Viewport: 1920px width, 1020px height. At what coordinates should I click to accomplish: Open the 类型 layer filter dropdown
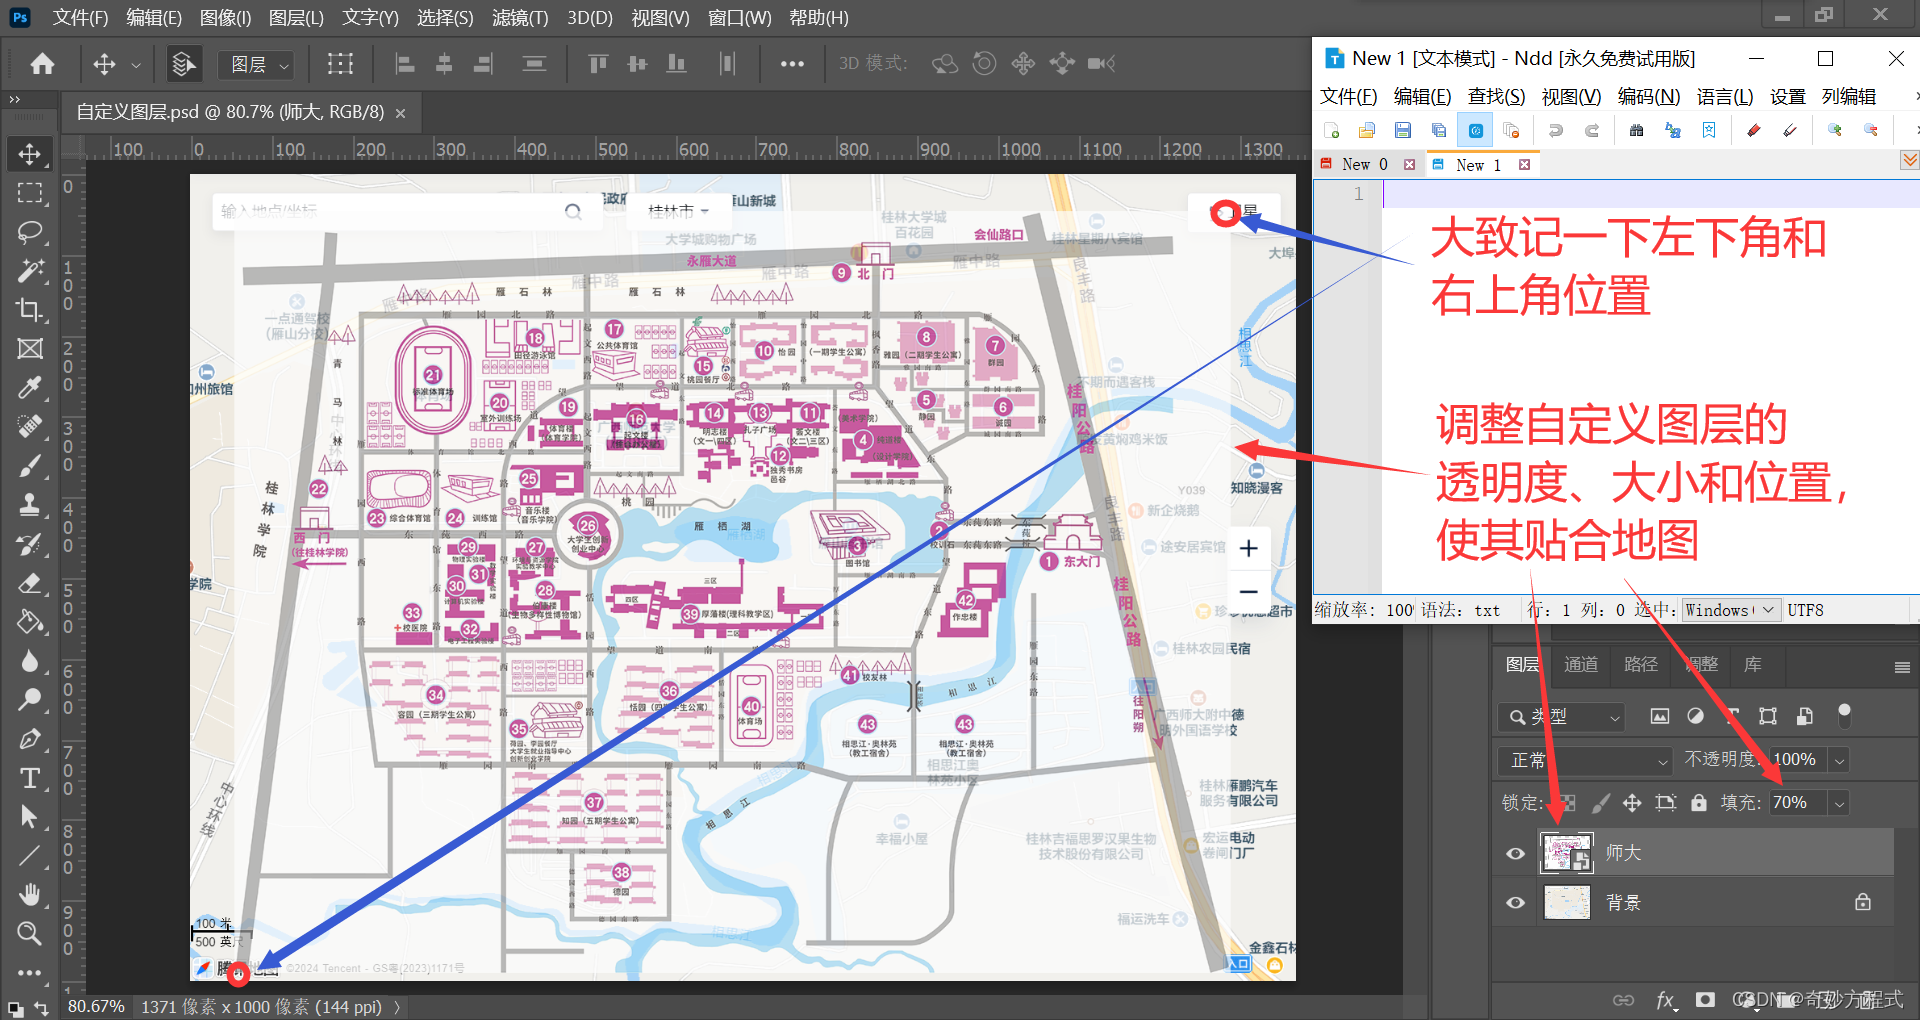(x=1560, y=716)
